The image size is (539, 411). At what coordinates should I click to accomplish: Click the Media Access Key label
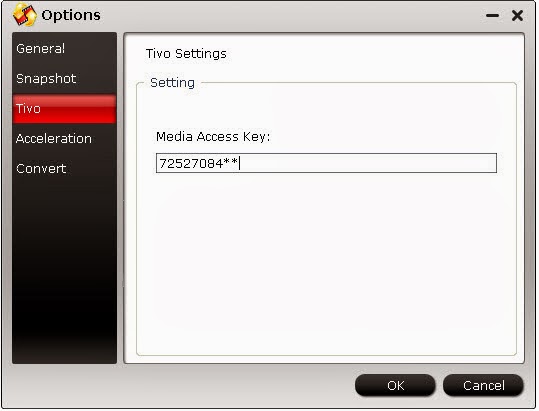213,137
